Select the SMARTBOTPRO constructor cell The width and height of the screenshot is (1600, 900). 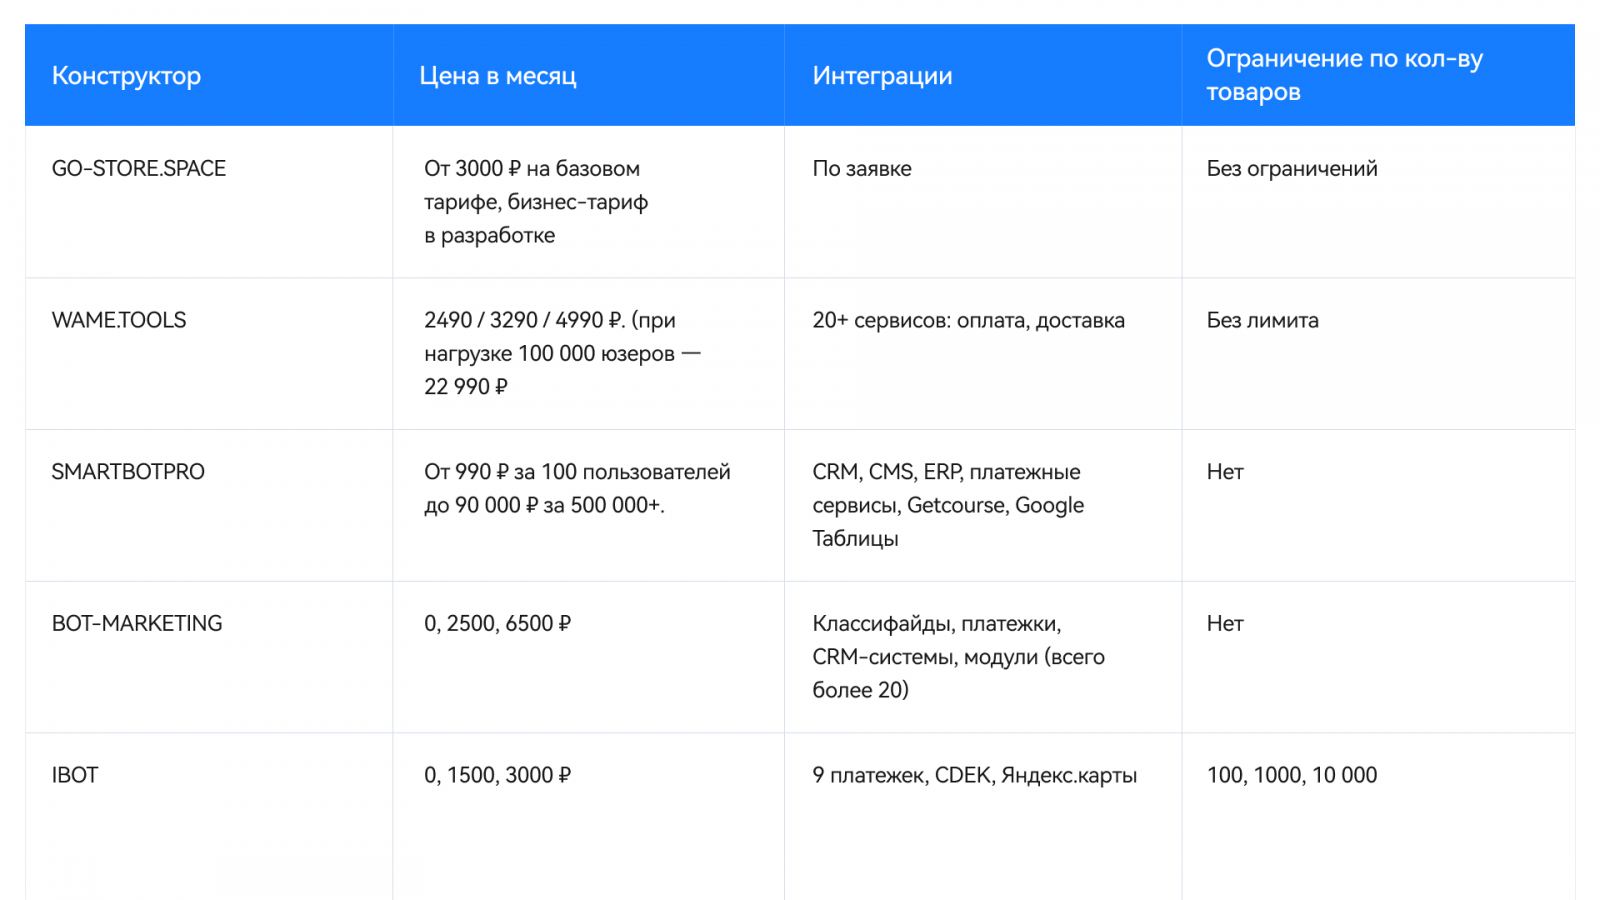pyautogui.click(x=128, y=472)
